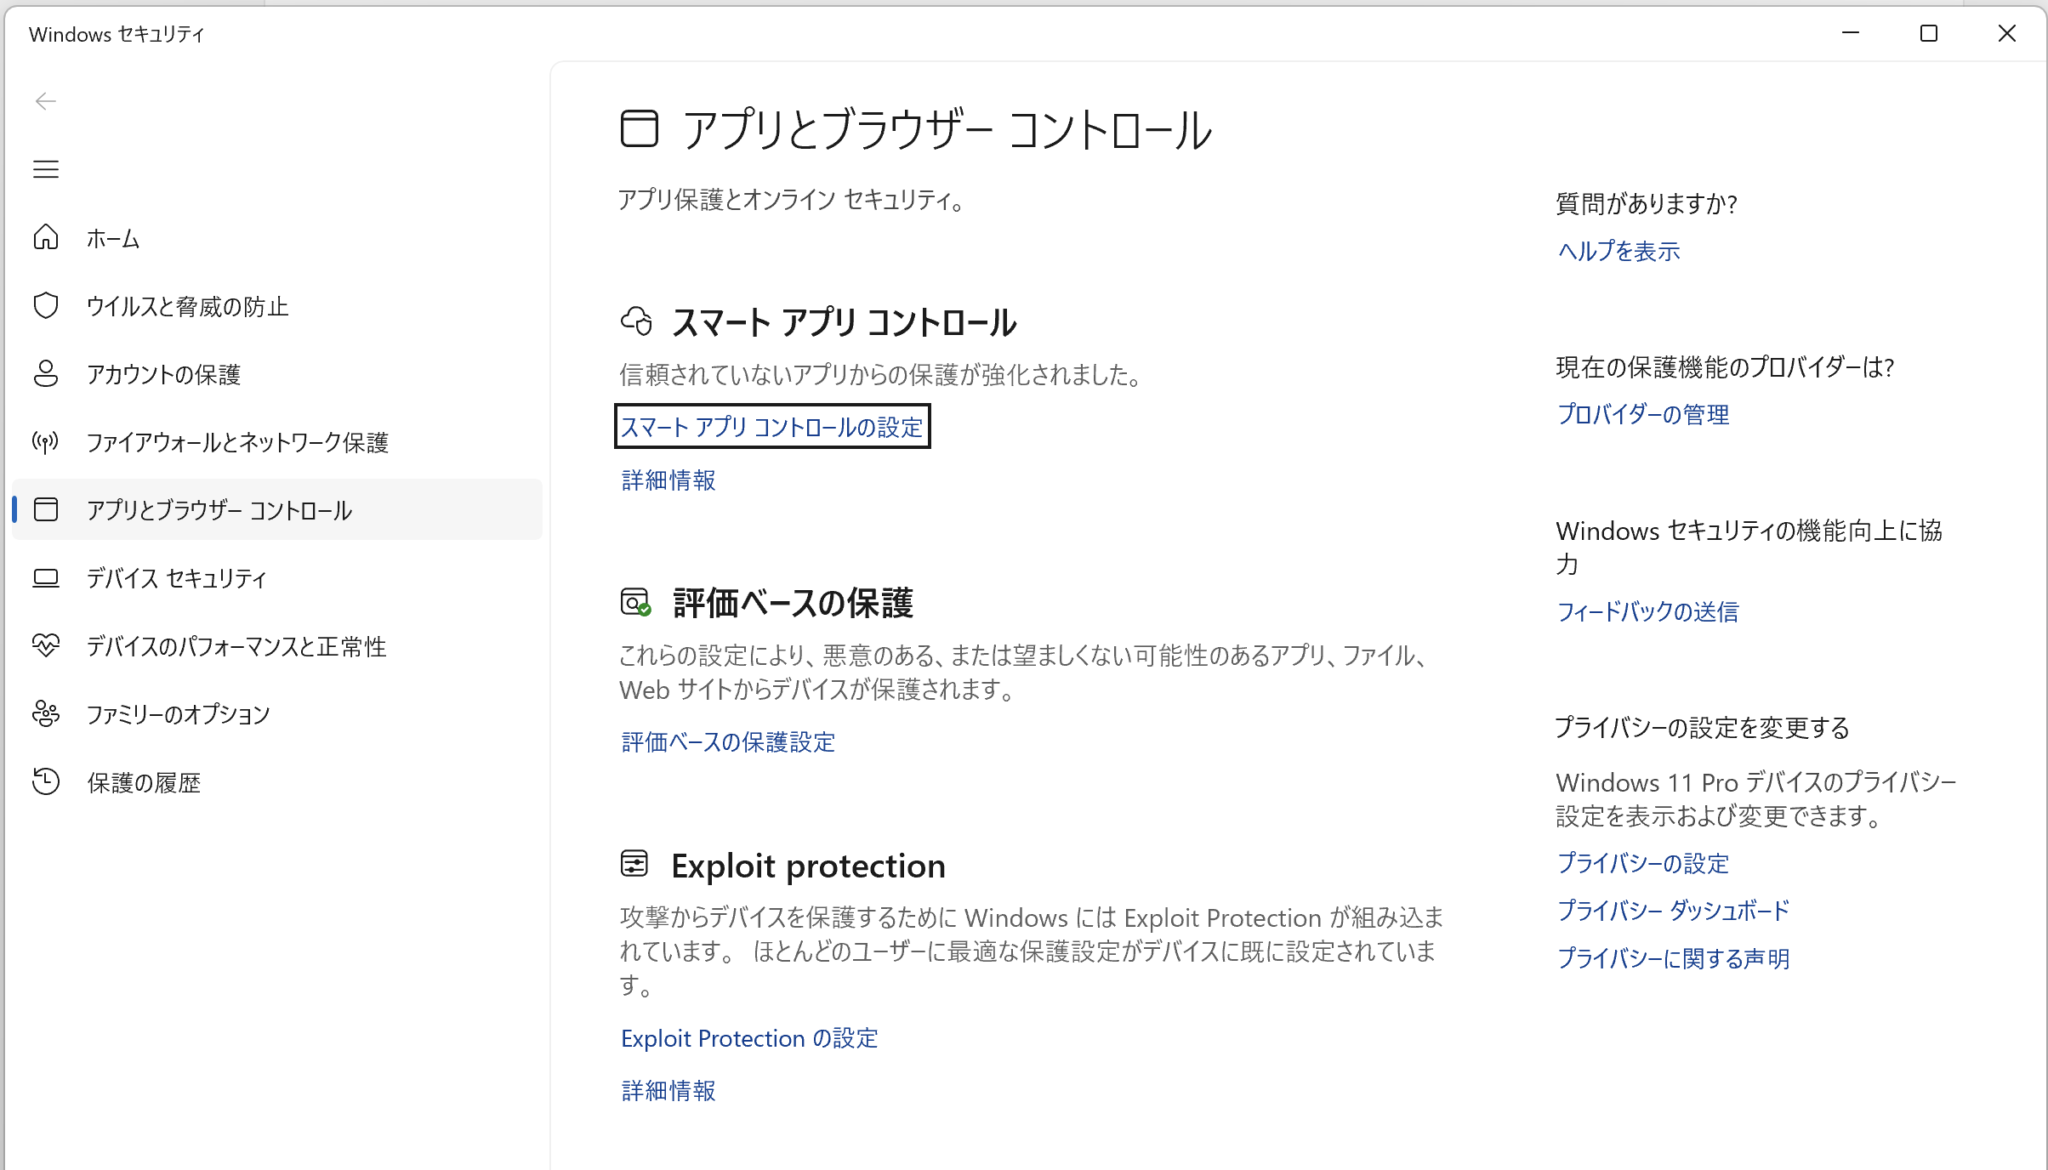Open プライバシーの設定 link
Screen dimensions: 2048x1170
[x=1643, y=863]
